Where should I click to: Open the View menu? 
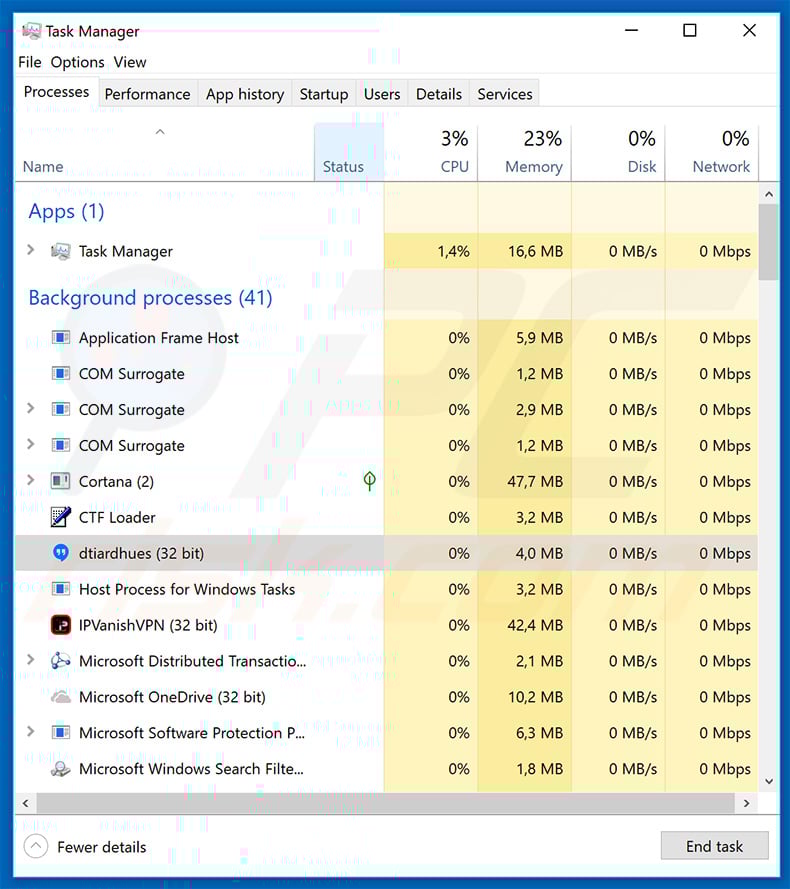[130, 62]
